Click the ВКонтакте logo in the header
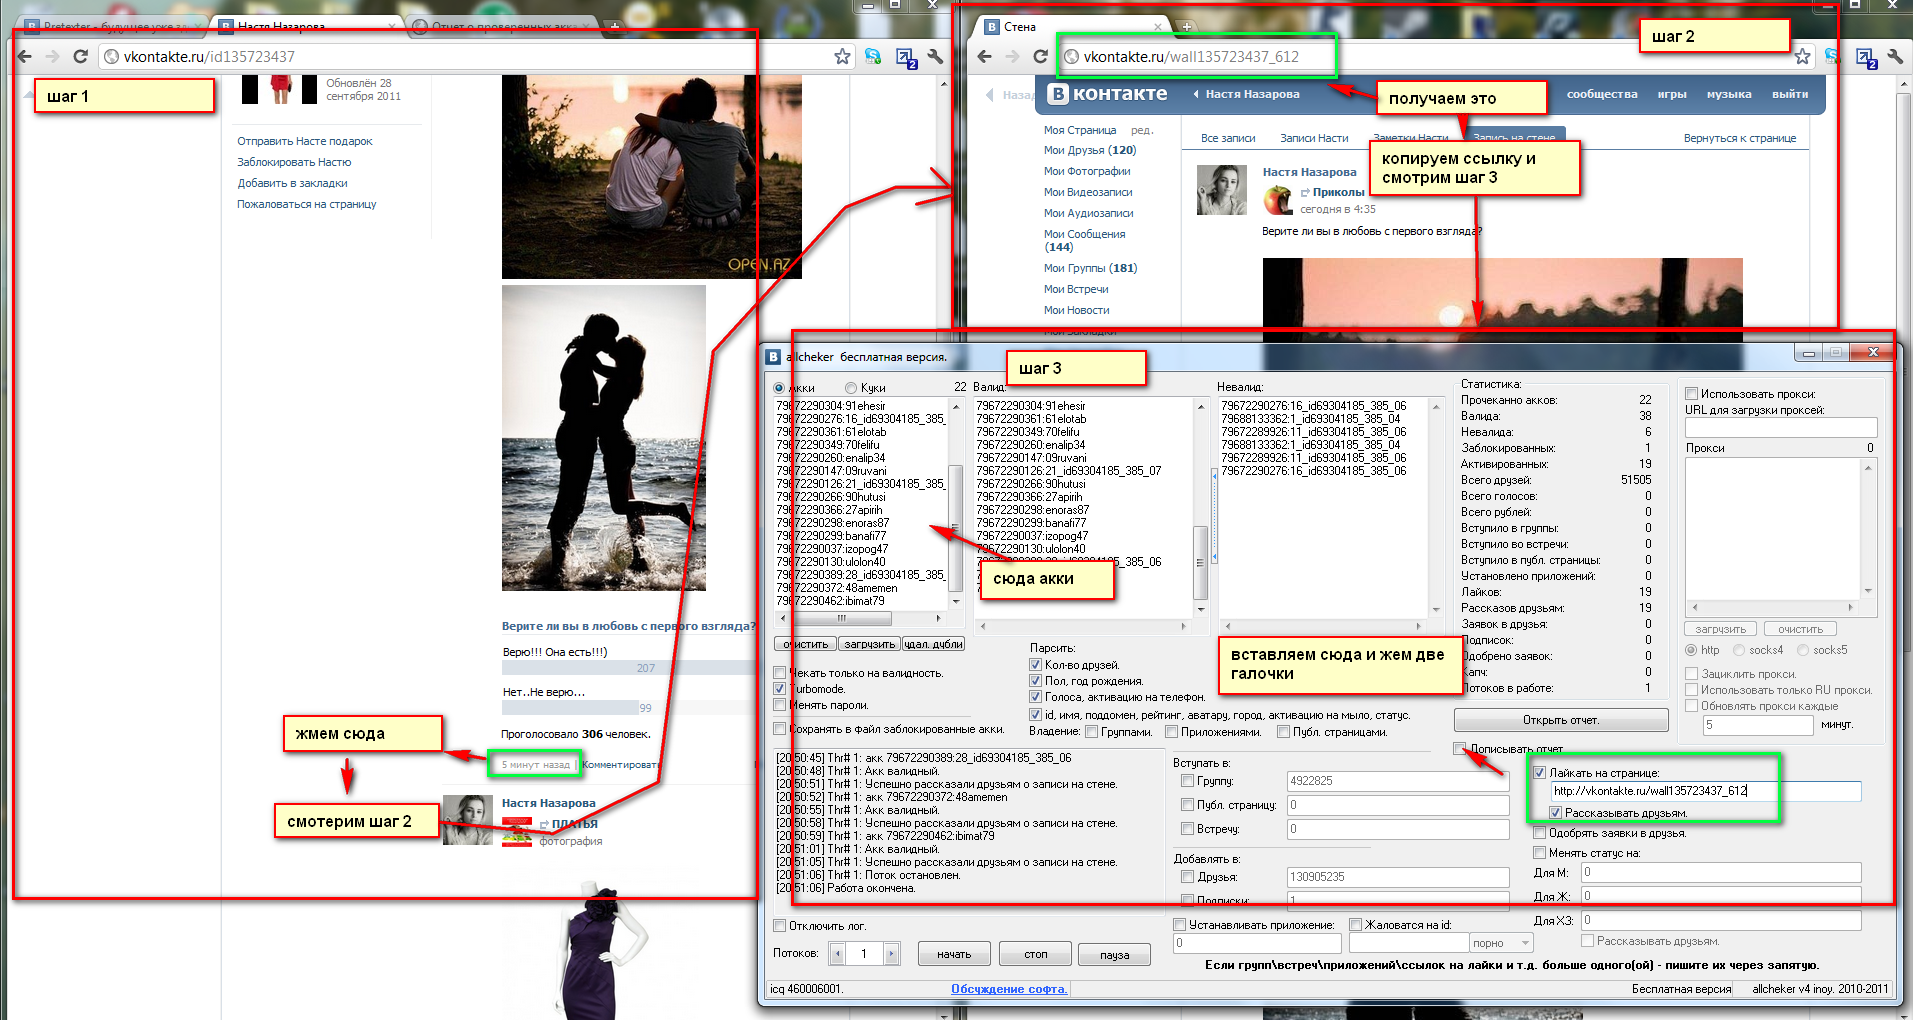The height and width of the screenshot is (1020, 1913). [1108, 94]
